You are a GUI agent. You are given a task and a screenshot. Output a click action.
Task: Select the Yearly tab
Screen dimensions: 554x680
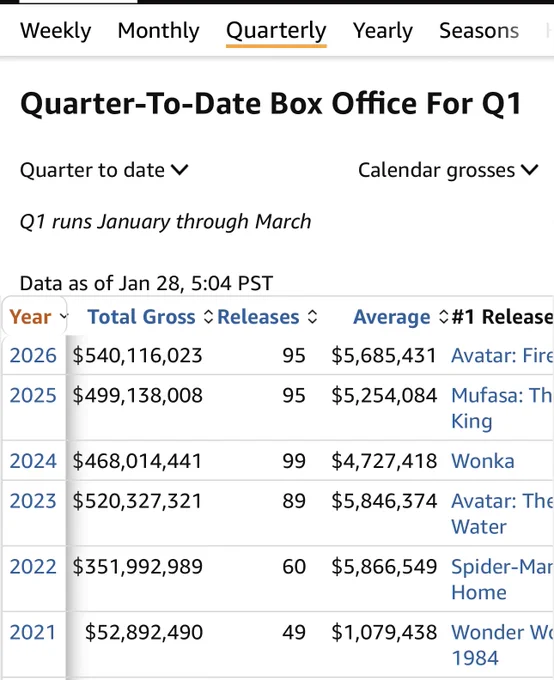tap(383, 31)
